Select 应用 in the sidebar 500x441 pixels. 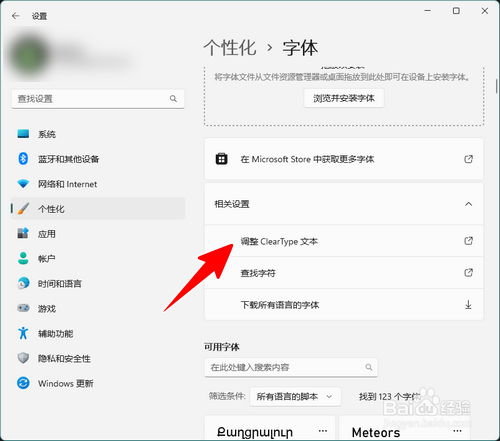[98, 233]
